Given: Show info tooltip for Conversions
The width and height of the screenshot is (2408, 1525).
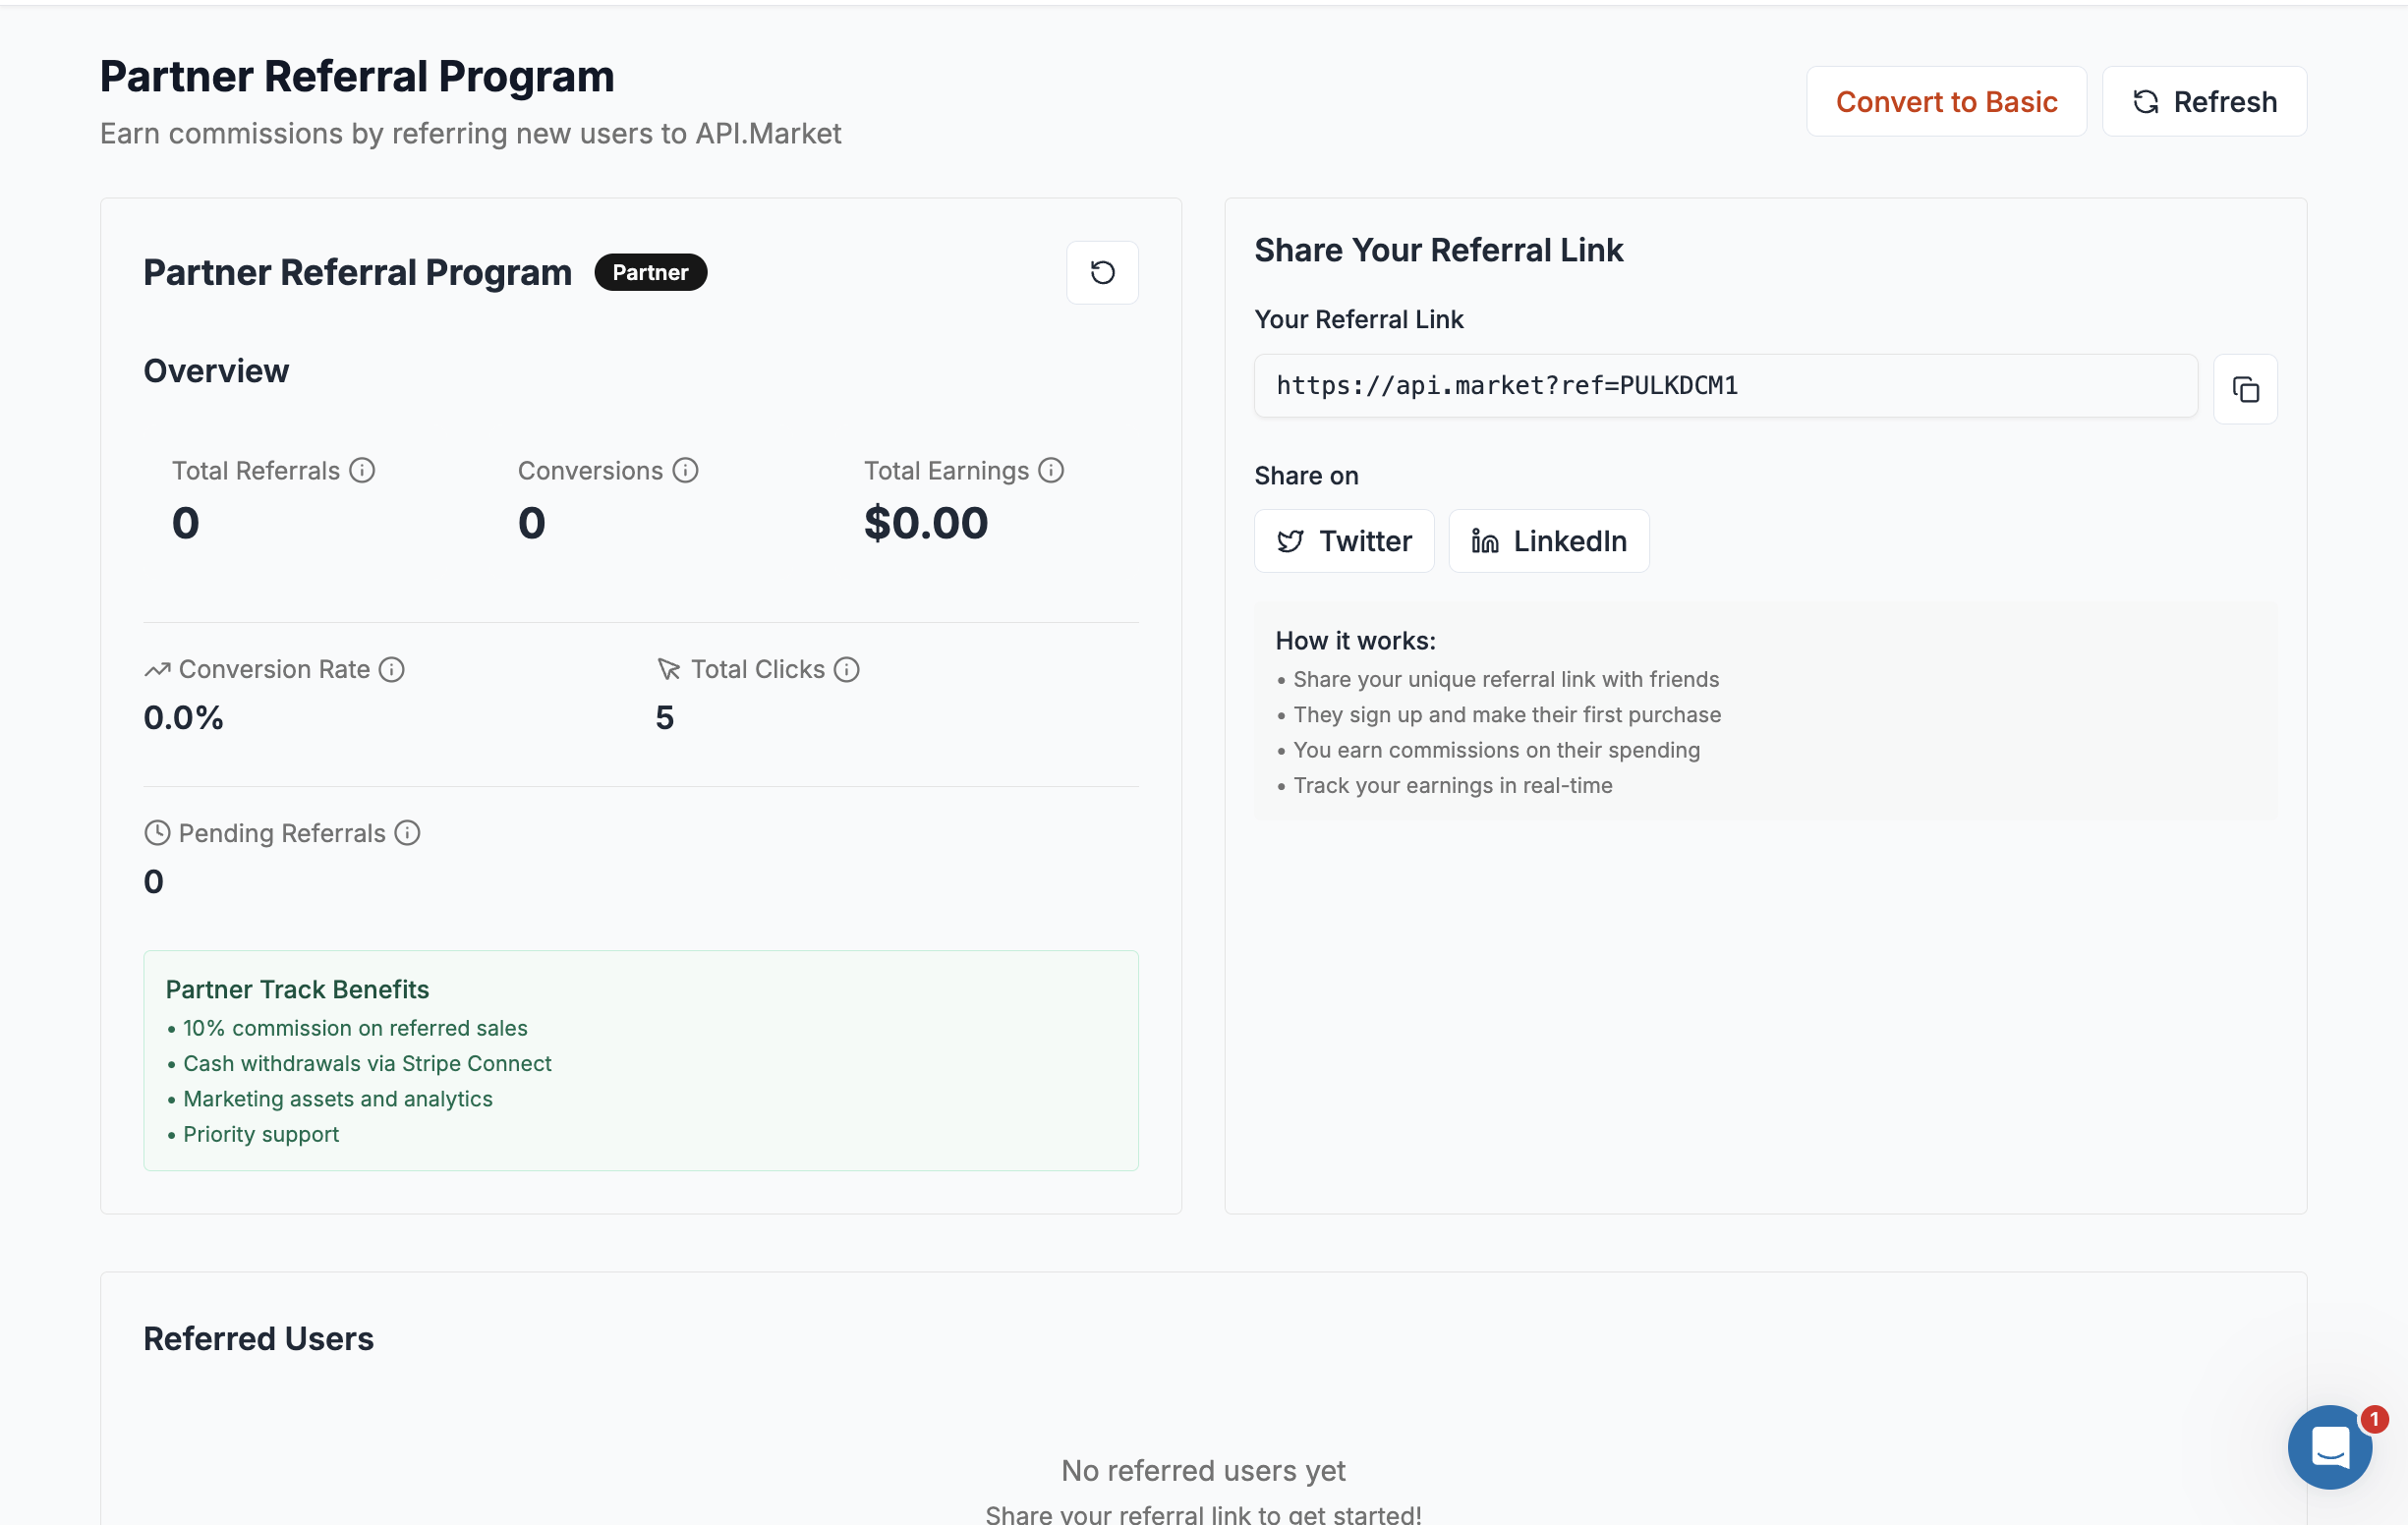Looking at the screenshot, I should pos(685,470).
